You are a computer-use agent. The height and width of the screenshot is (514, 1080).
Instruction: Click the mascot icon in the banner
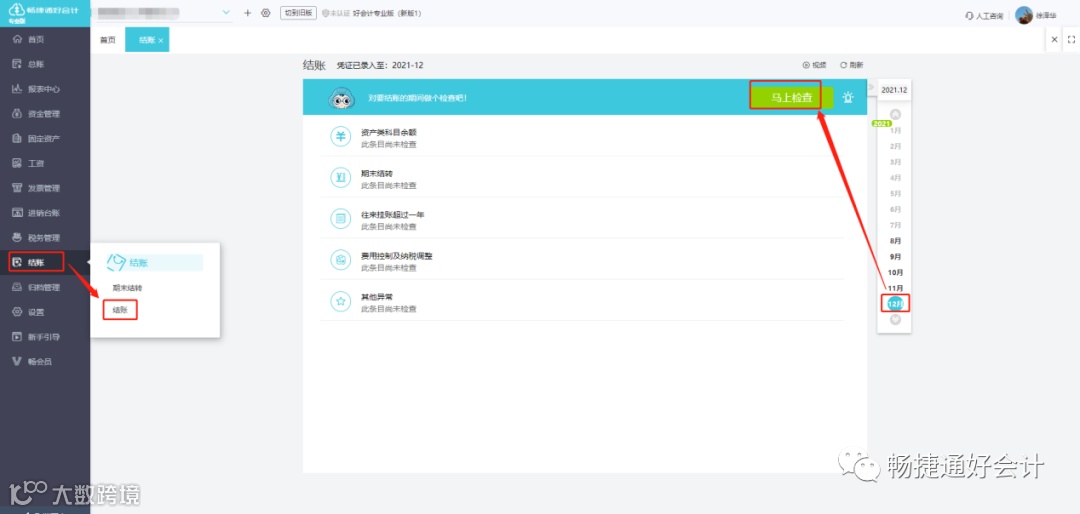click(x=340, y=99)
